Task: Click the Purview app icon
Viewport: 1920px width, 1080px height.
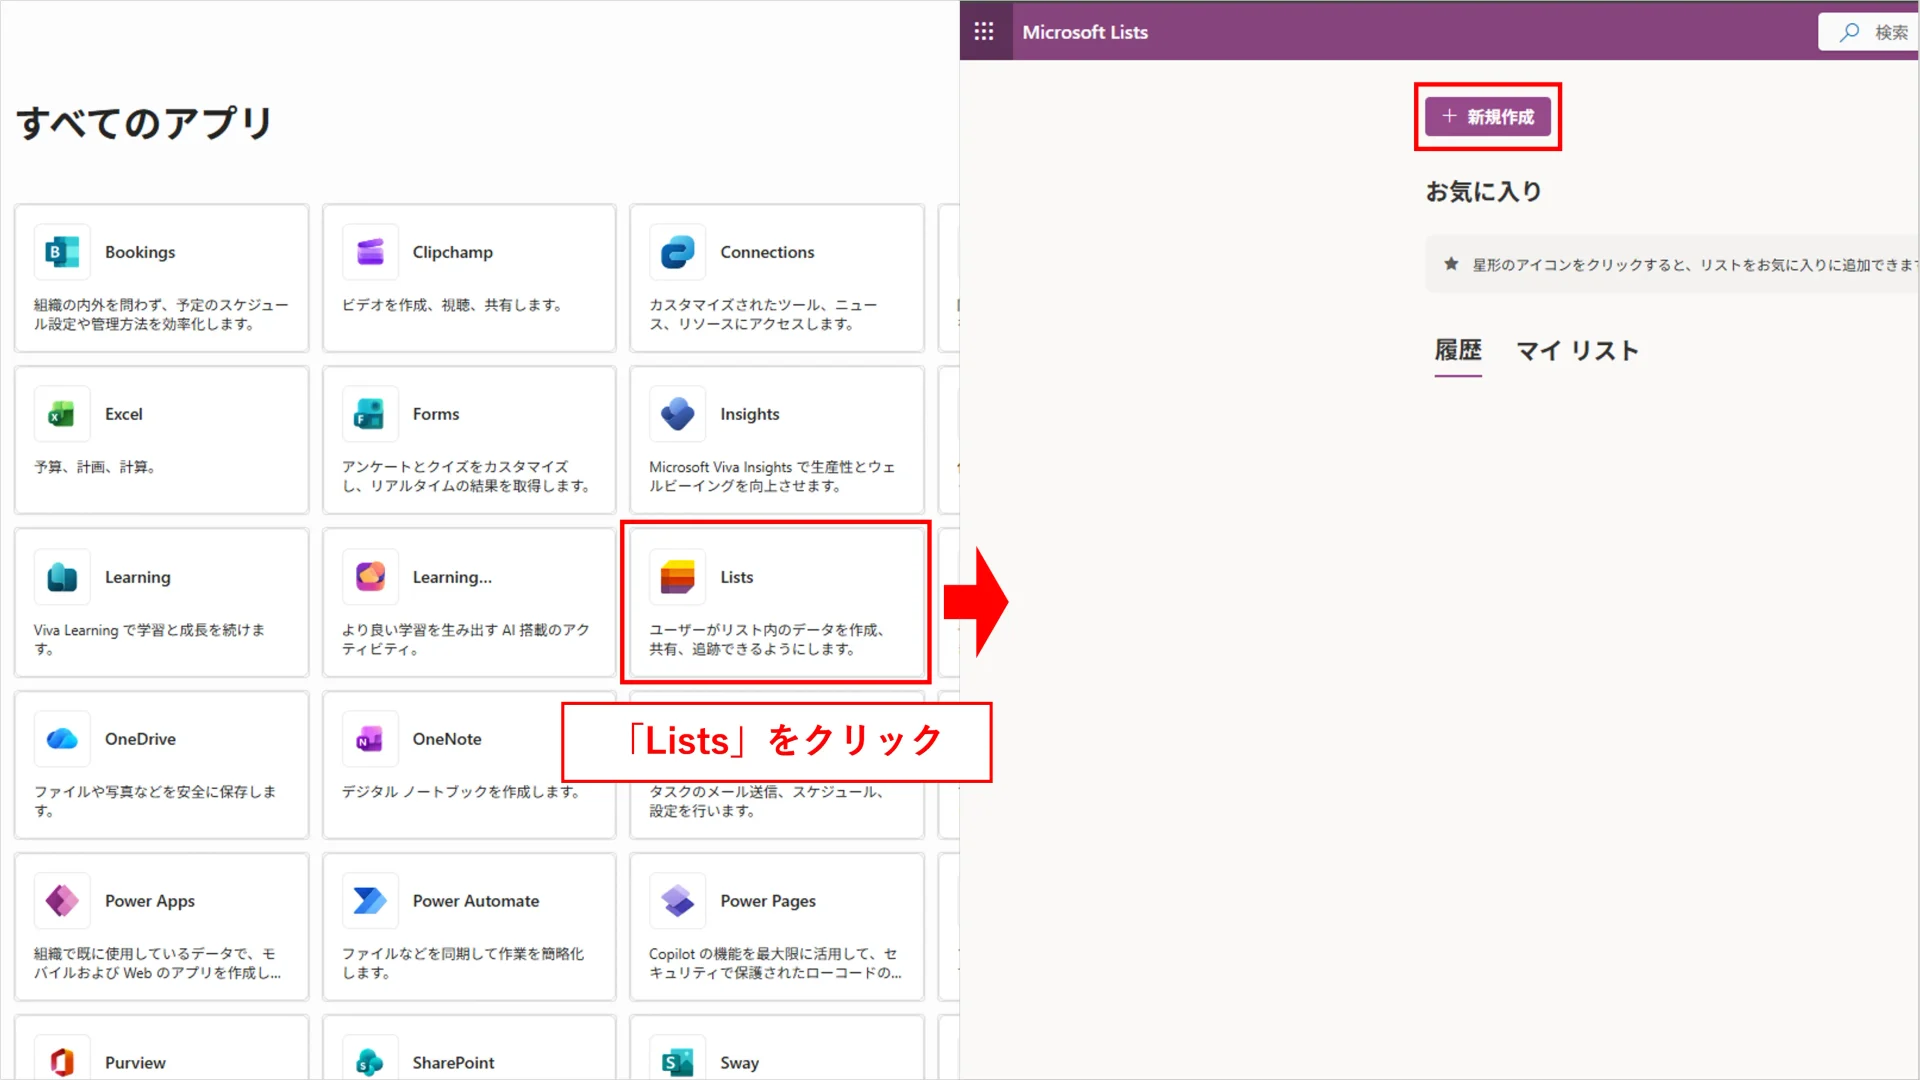Action: (62, 1060)
